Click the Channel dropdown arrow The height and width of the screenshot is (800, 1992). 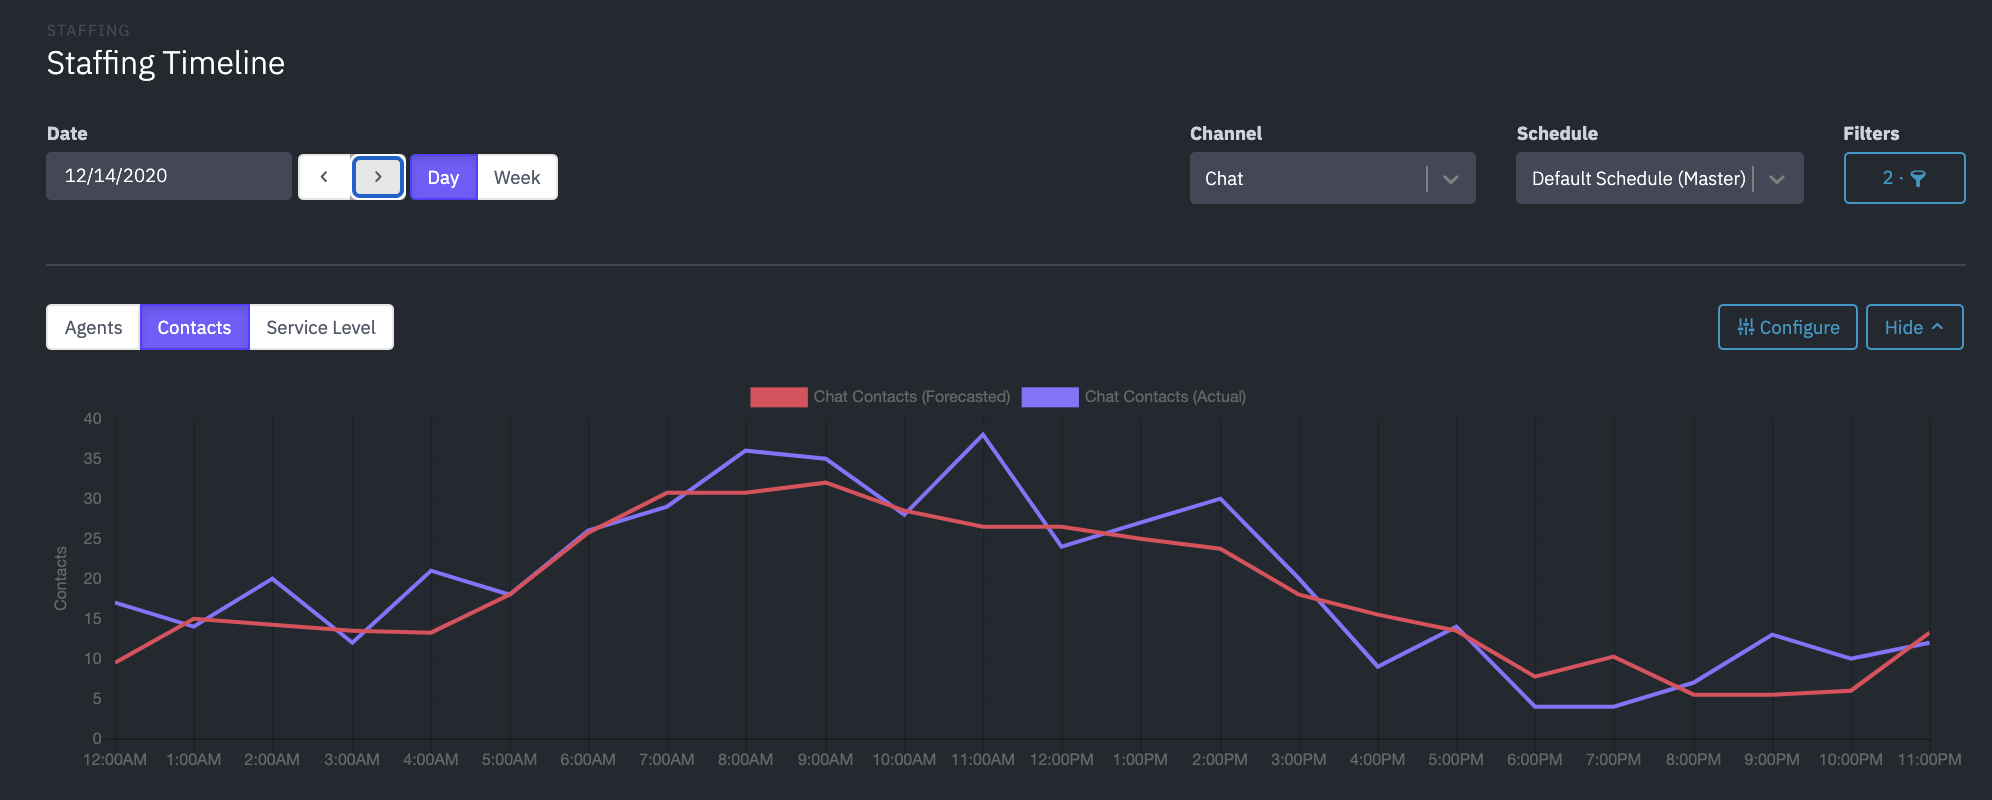[1451, 179]
